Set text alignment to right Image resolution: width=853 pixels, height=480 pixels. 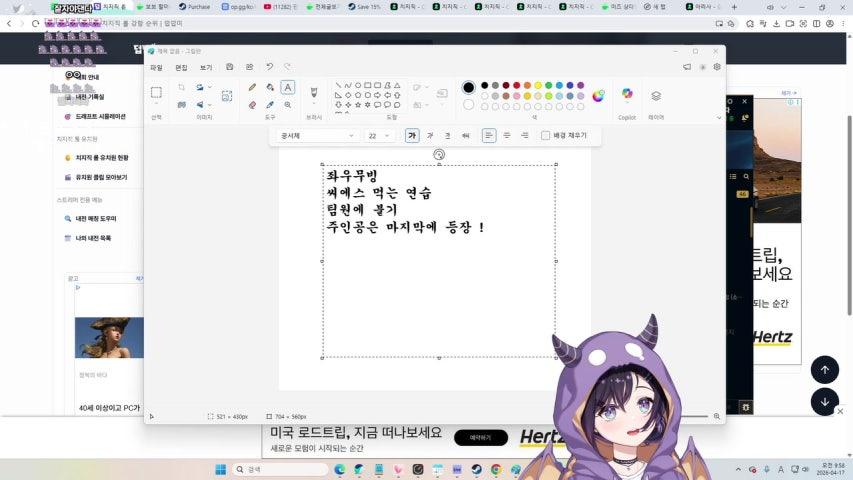click(525, 136)
